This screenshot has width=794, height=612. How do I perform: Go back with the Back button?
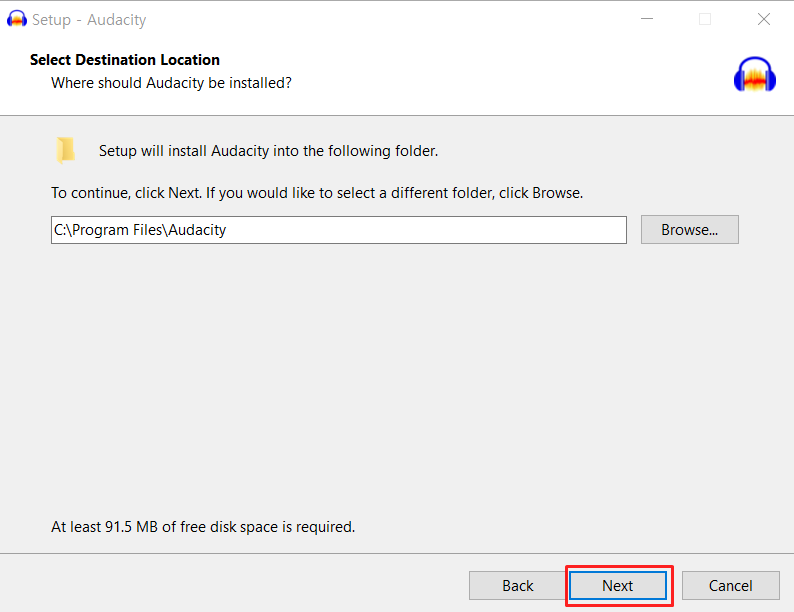(x=518, y=586)
